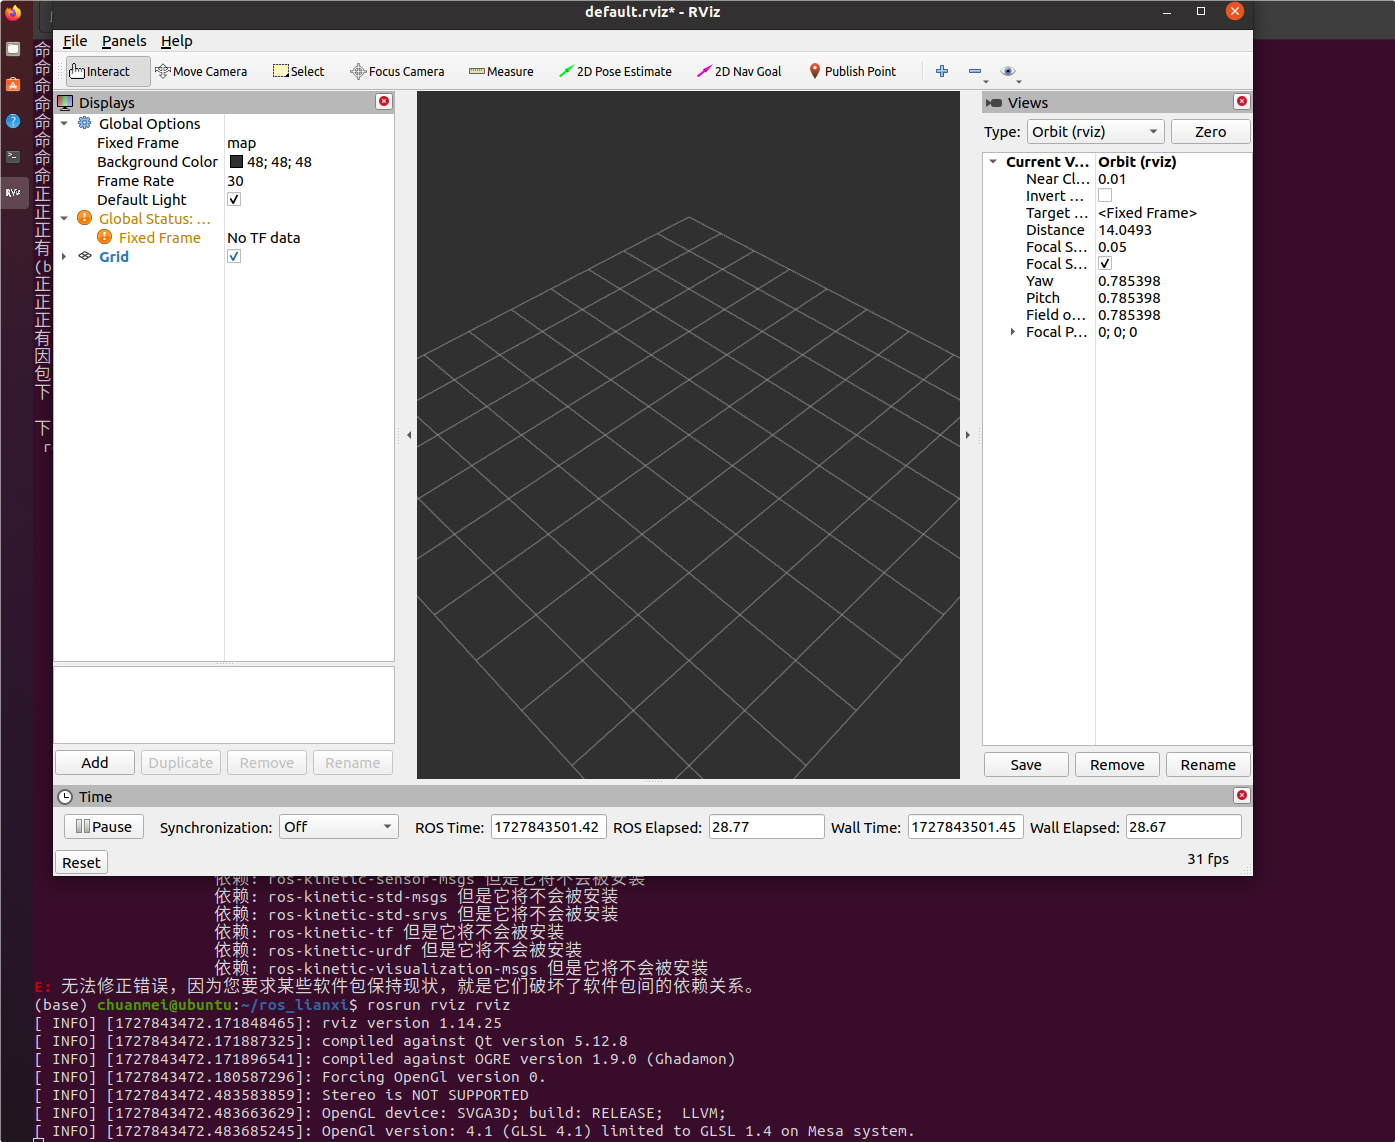Switch to the Select tool
This screenshot has height=1142, width=1395.
pyautogui.click(x=297, y=71)
